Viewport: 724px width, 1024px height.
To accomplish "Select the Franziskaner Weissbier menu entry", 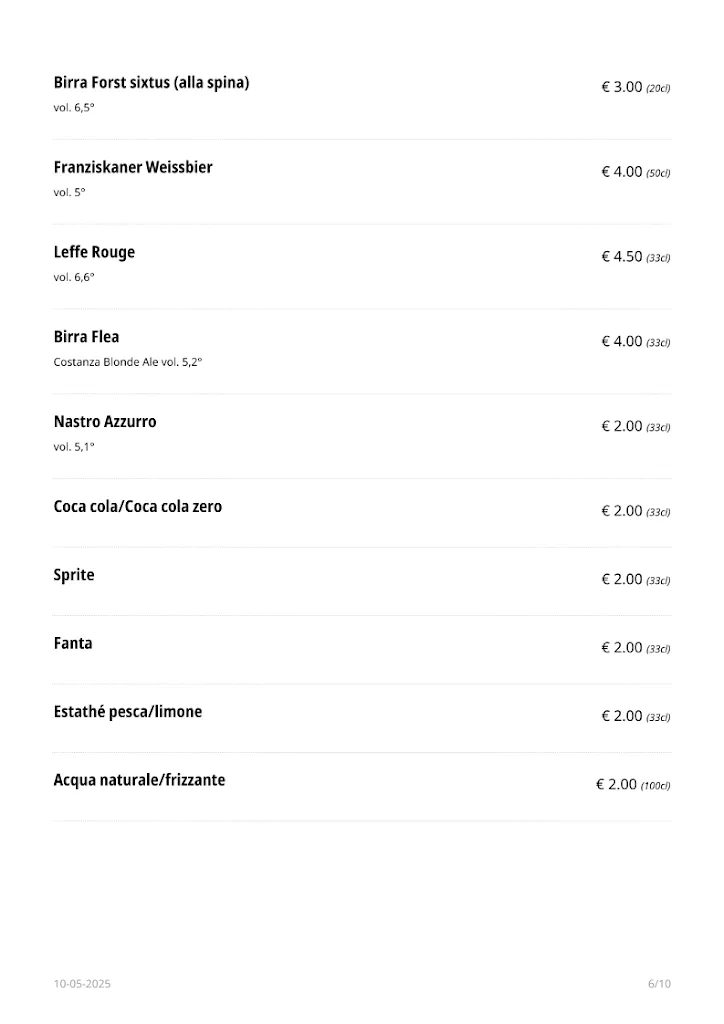I will pos(133,168).
